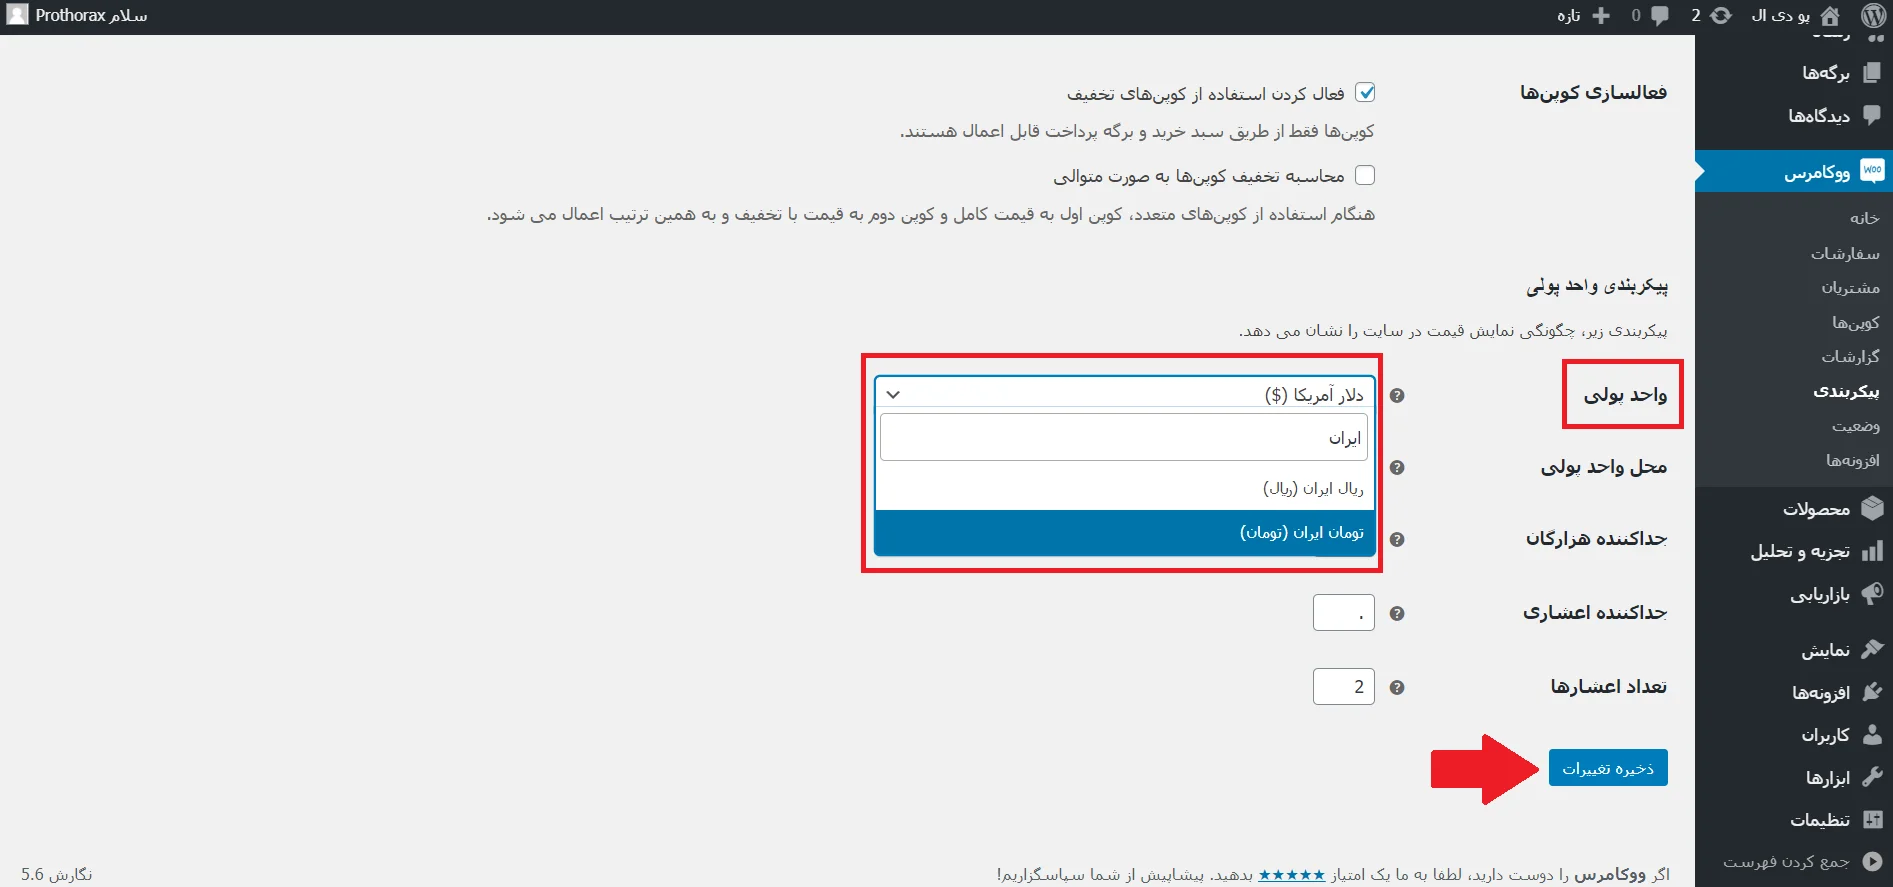Go to وضعیت status submenu
Image resolution: width=1893 pixels, height=887 pixels.
tap(1856, 426)
